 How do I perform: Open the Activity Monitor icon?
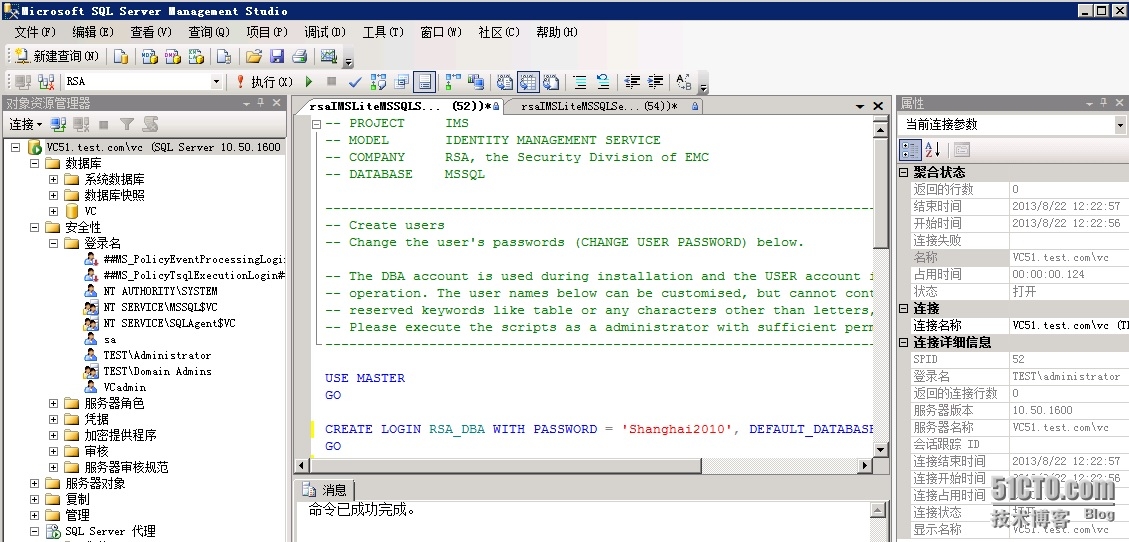coord(328,56)
